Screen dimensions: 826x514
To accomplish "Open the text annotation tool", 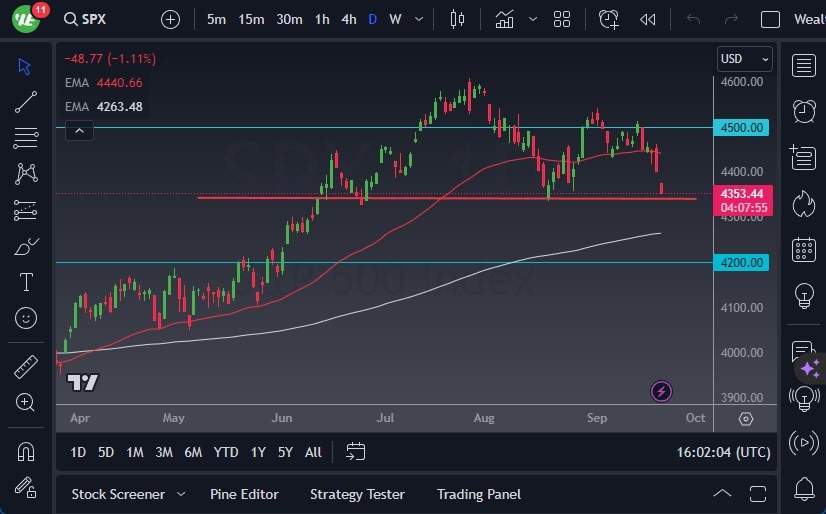I will [26, 282].
